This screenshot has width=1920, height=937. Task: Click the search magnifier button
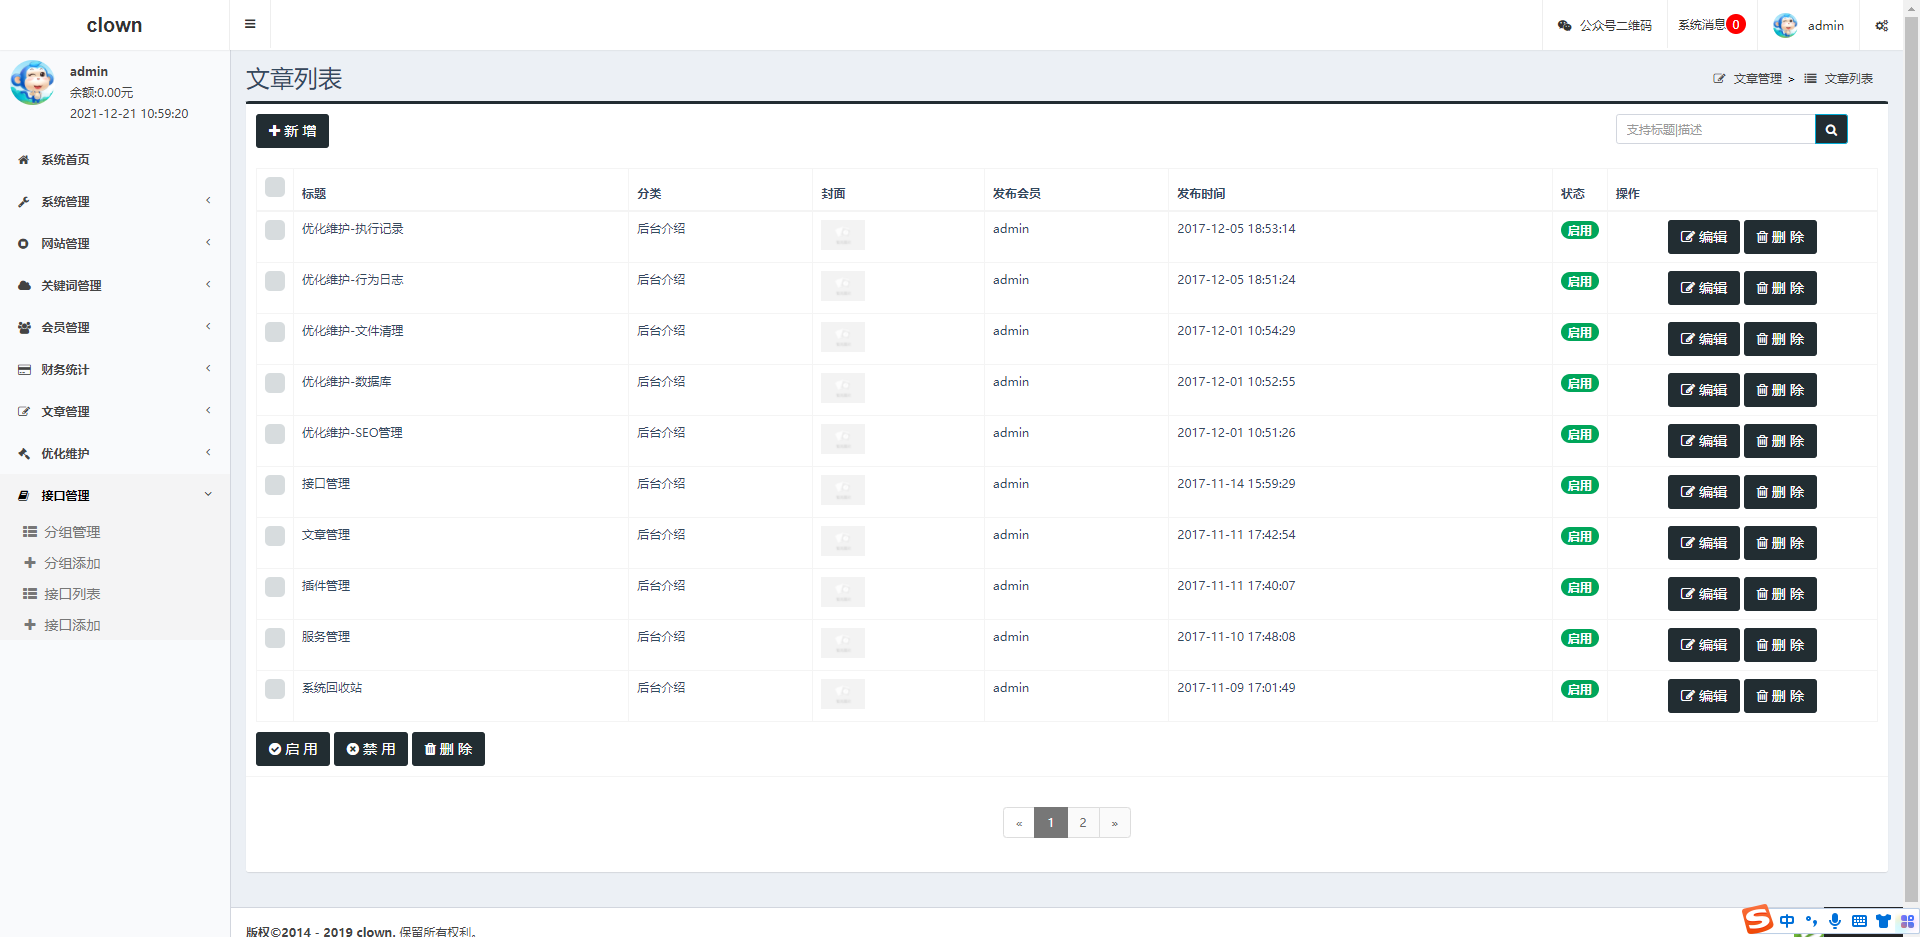[1831, 130]
